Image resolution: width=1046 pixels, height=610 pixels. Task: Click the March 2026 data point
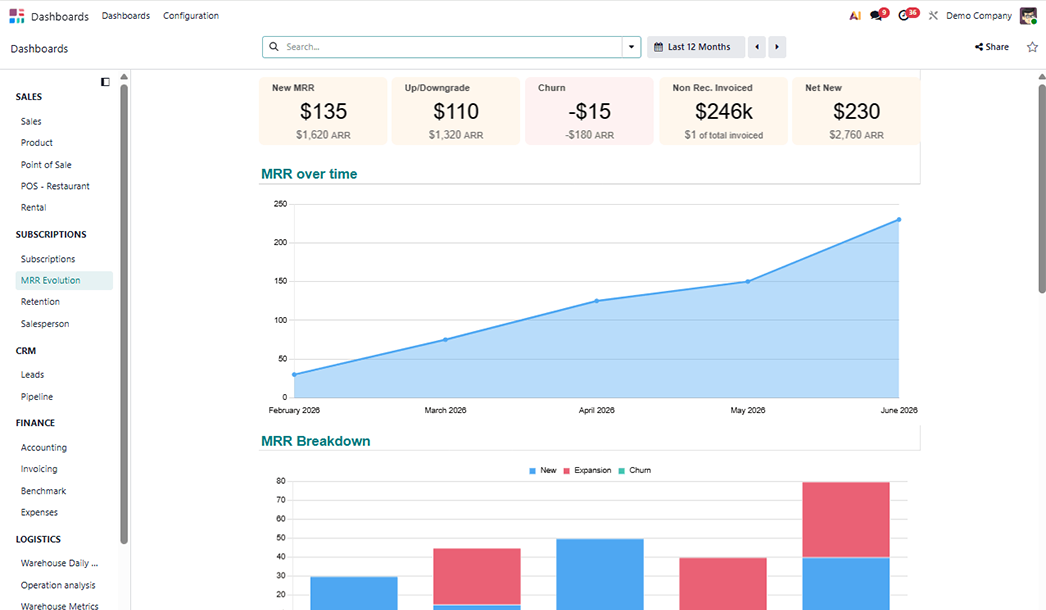[x=446, y=340]
